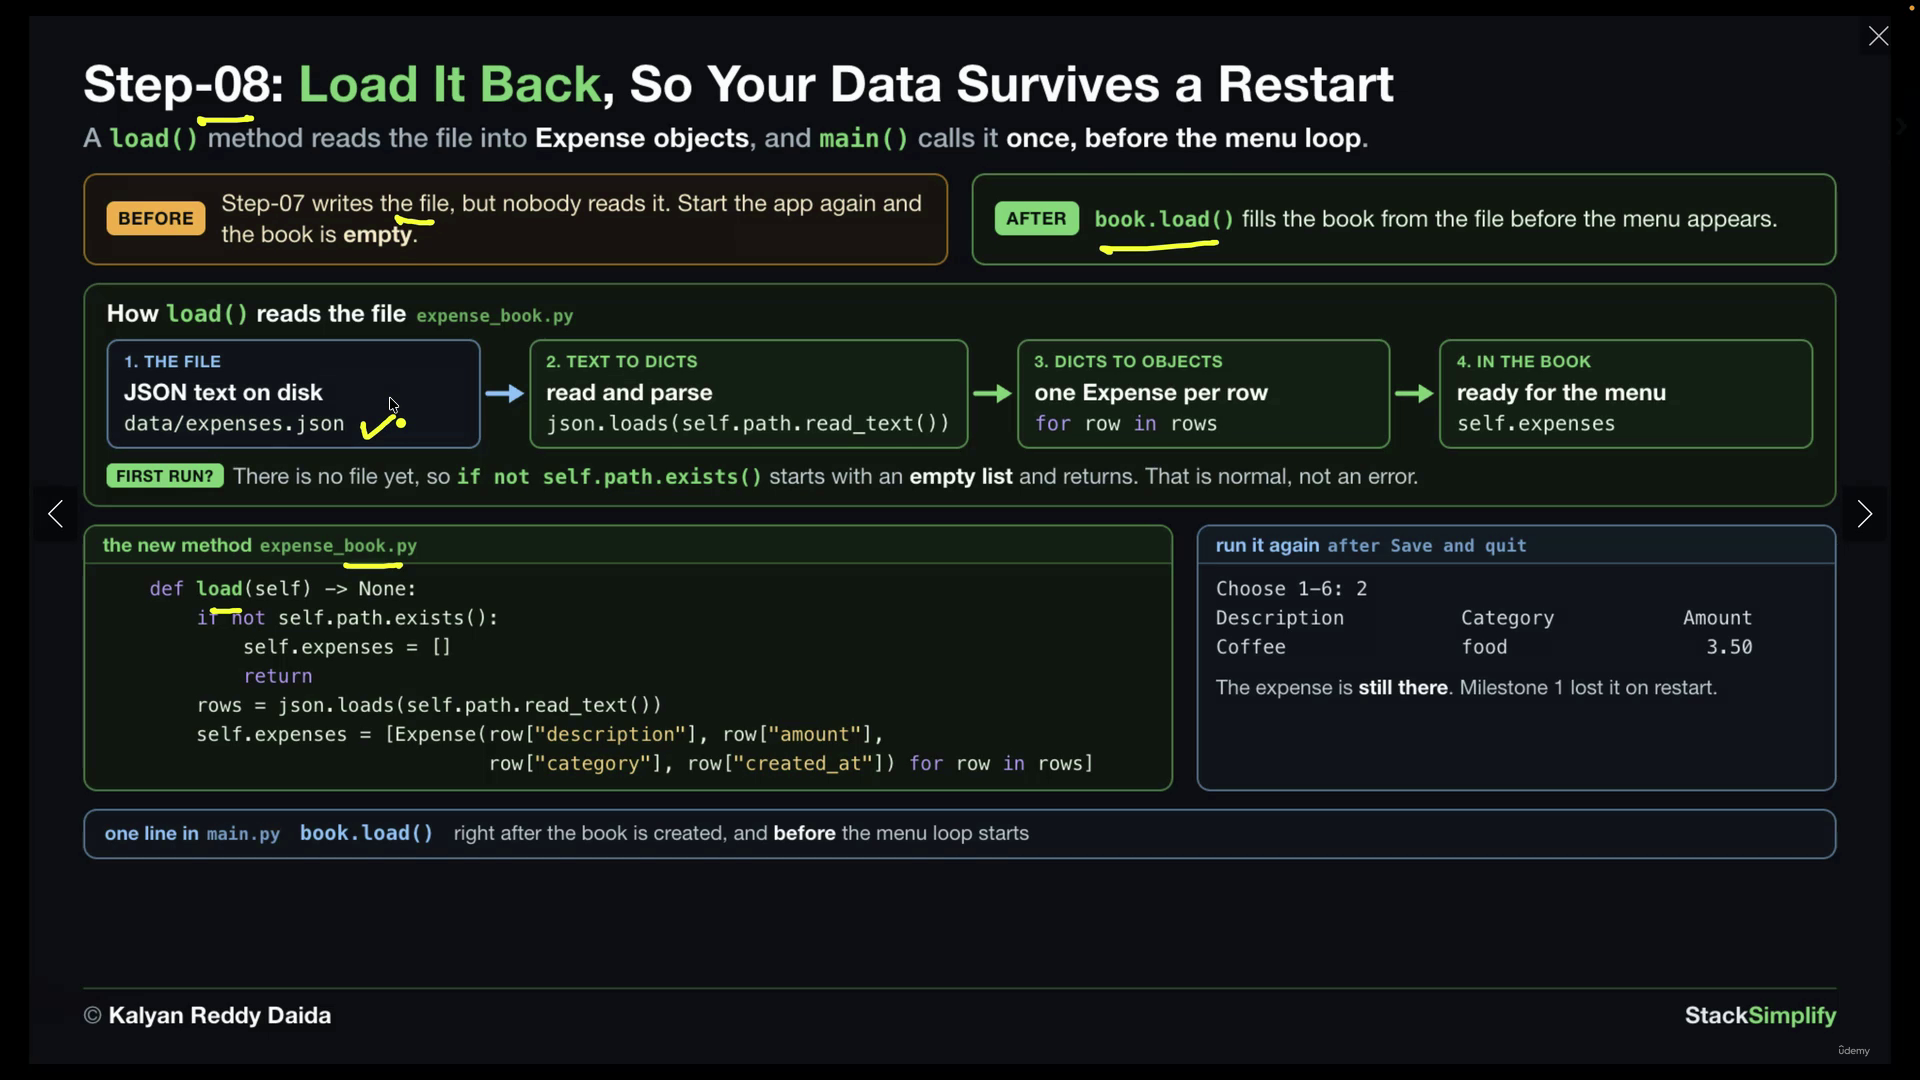Image resolution: width=1920 pixels, height=1080 pixels.
Task: Click 'if not self.path.exists()' in first-run note
Action: 609,477
